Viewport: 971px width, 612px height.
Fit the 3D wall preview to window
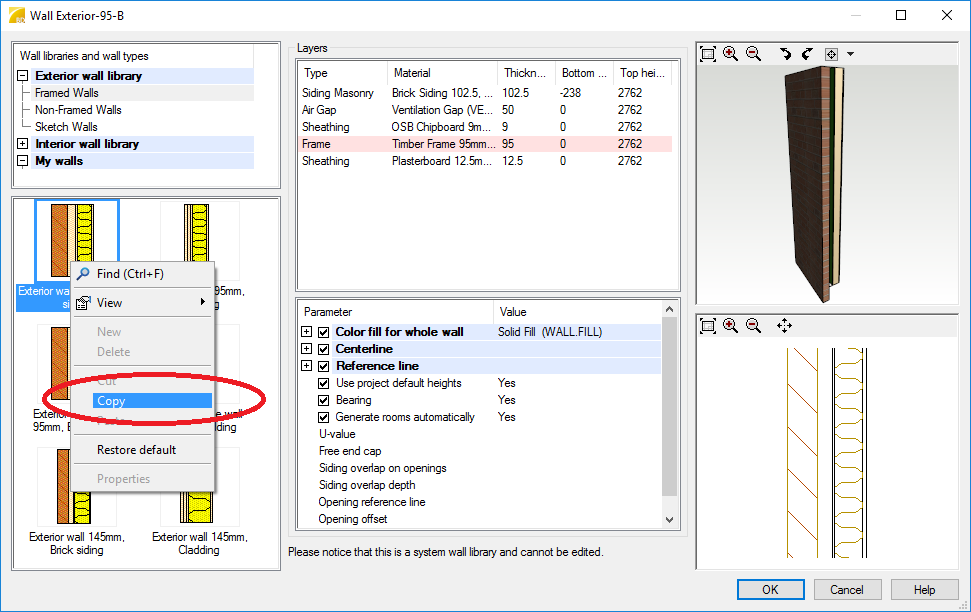click(x=708, y=54)
